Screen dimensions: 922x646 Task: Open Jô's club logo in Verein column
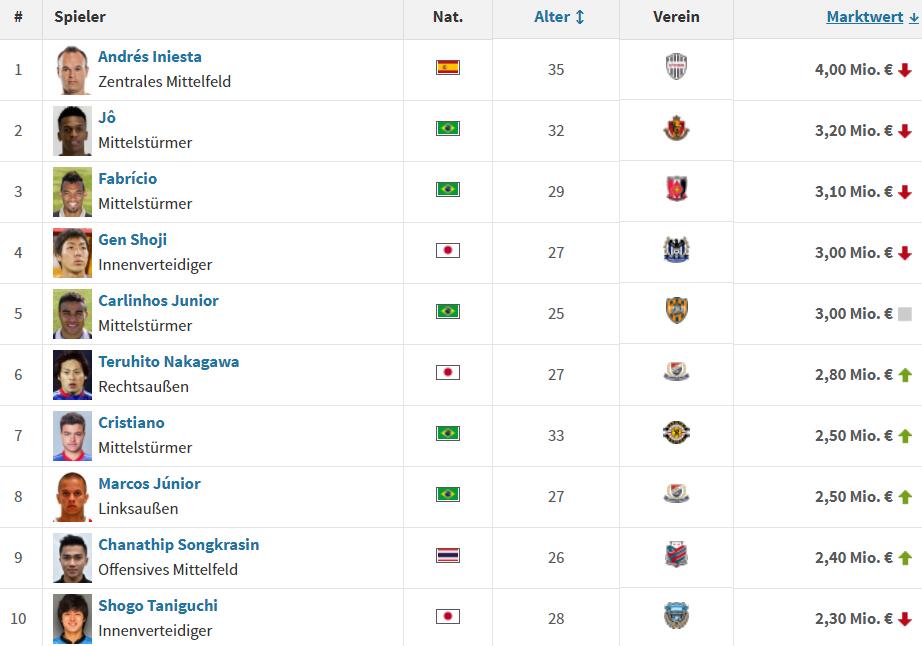676,128
